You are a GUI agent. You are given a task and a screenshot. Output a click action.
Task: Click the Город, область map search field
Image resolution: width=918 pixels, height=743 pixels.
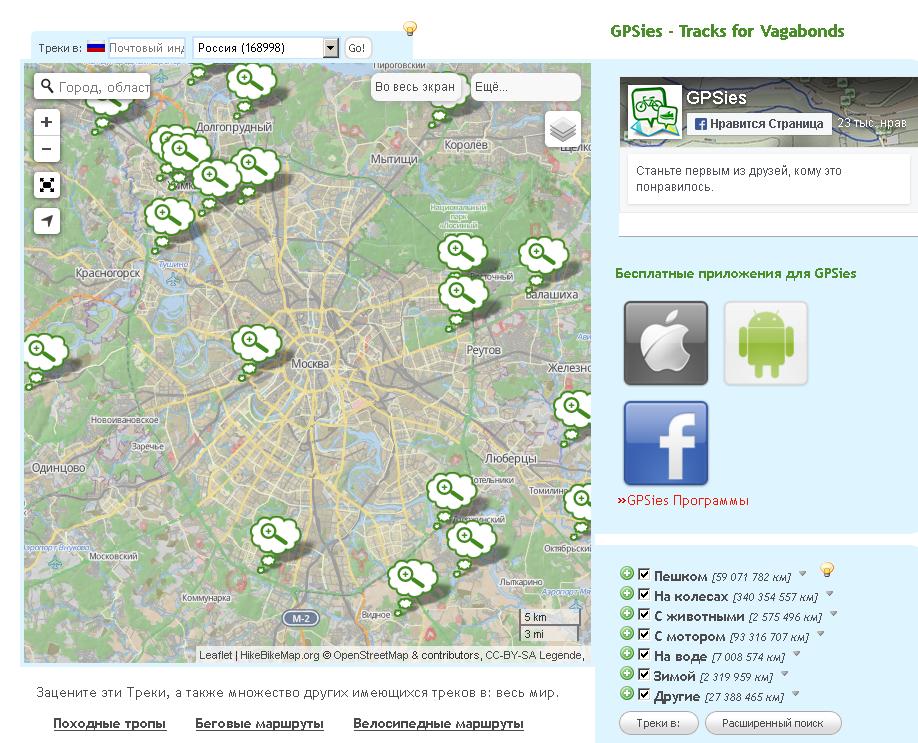point(104,87)
